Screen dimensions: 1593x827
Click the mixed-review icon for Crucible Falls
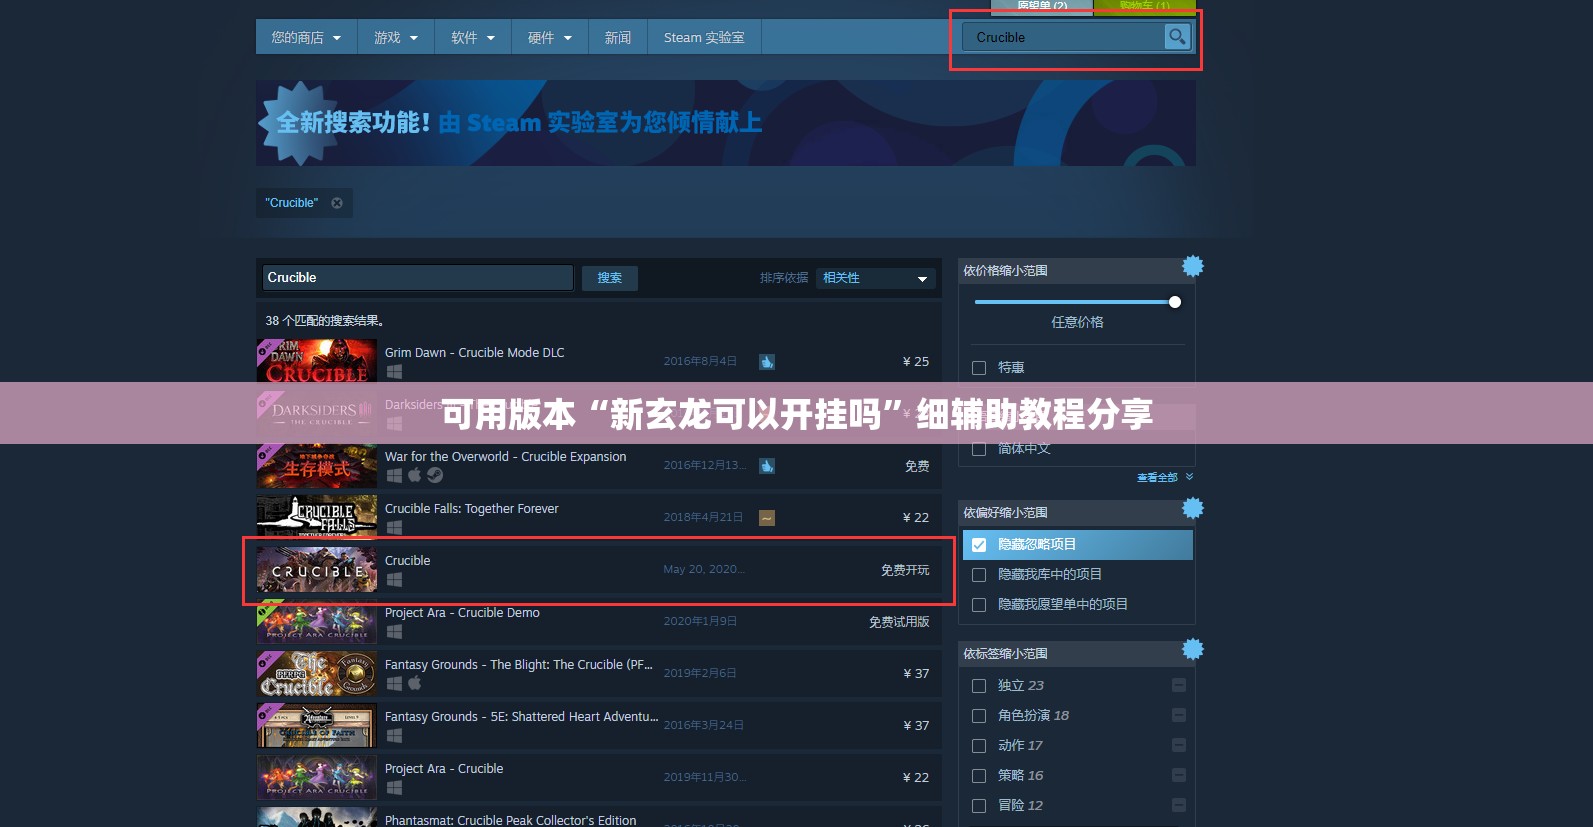point(767,518)
